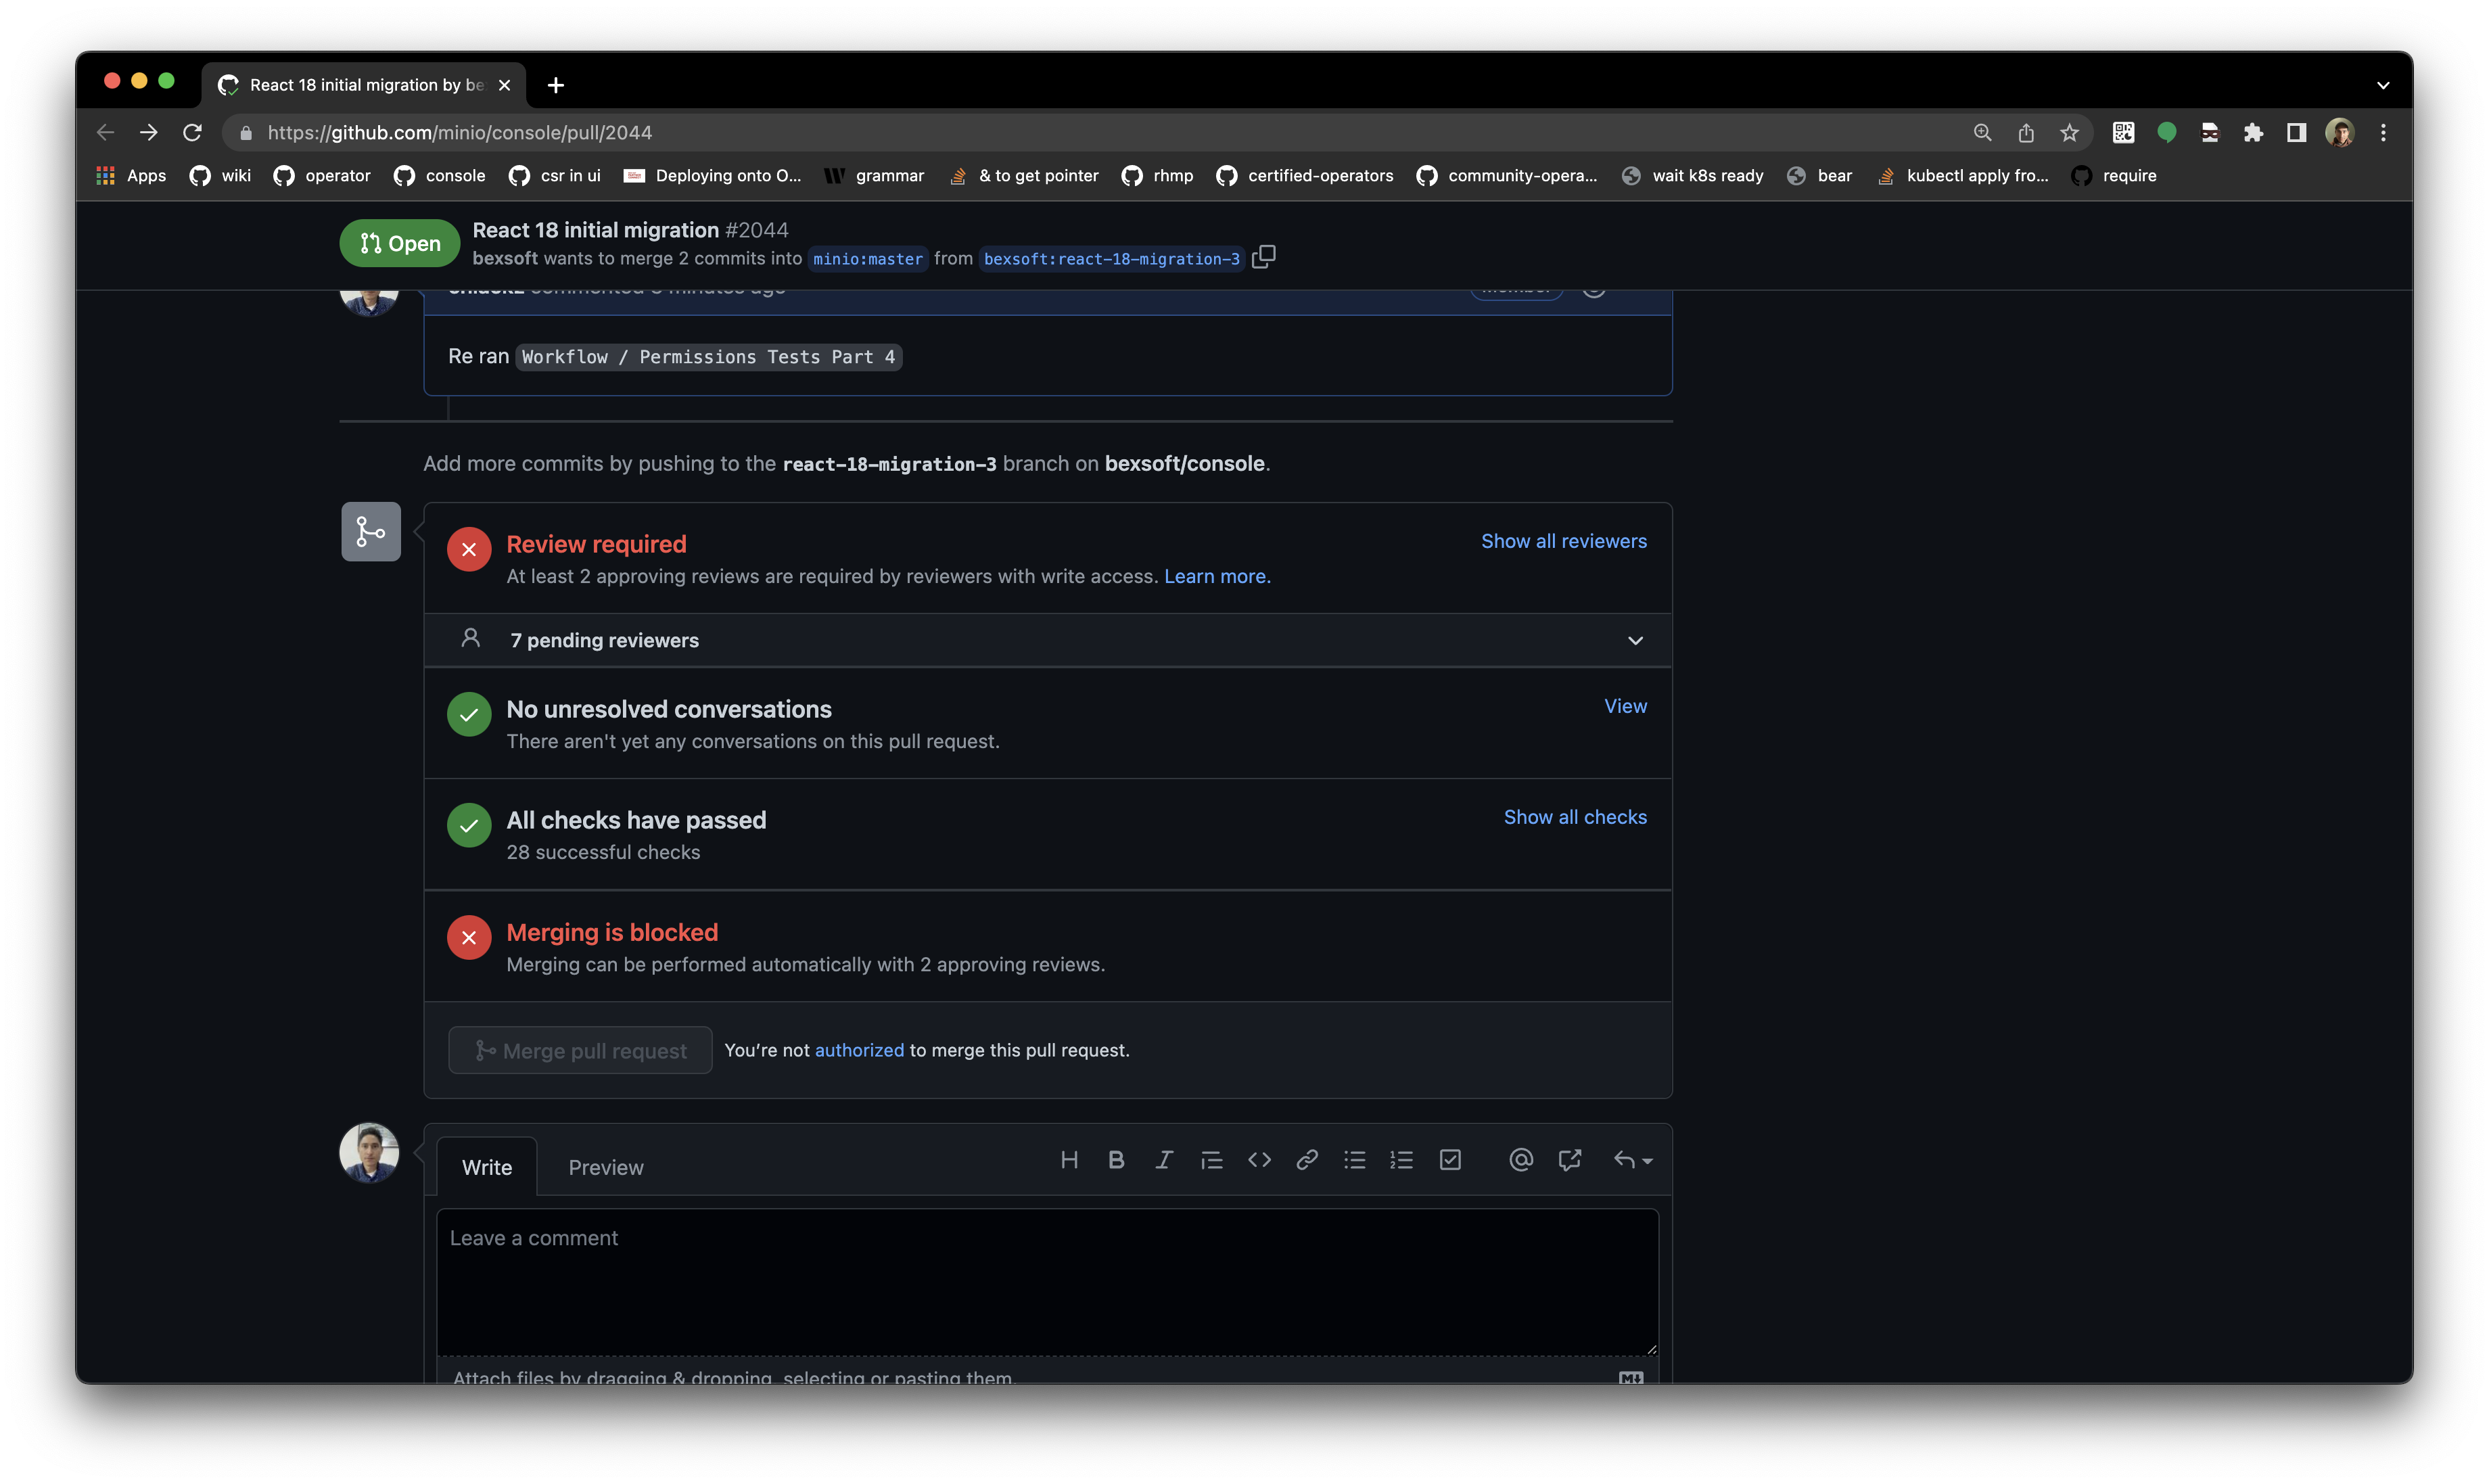Click Show all reviewers link
The width and height of the screenshot is (2489, 1484).
pyautogui.click(x=1563, y=541)
